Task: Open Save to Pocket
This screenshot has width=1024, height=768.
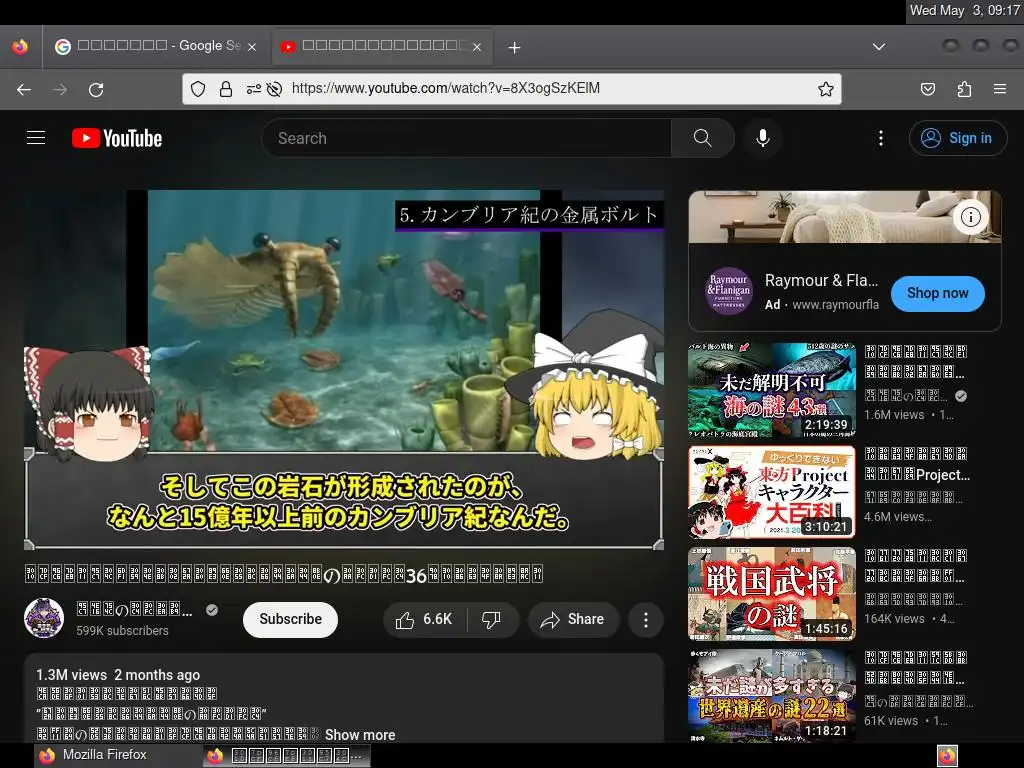Action: tap(928, 89)
